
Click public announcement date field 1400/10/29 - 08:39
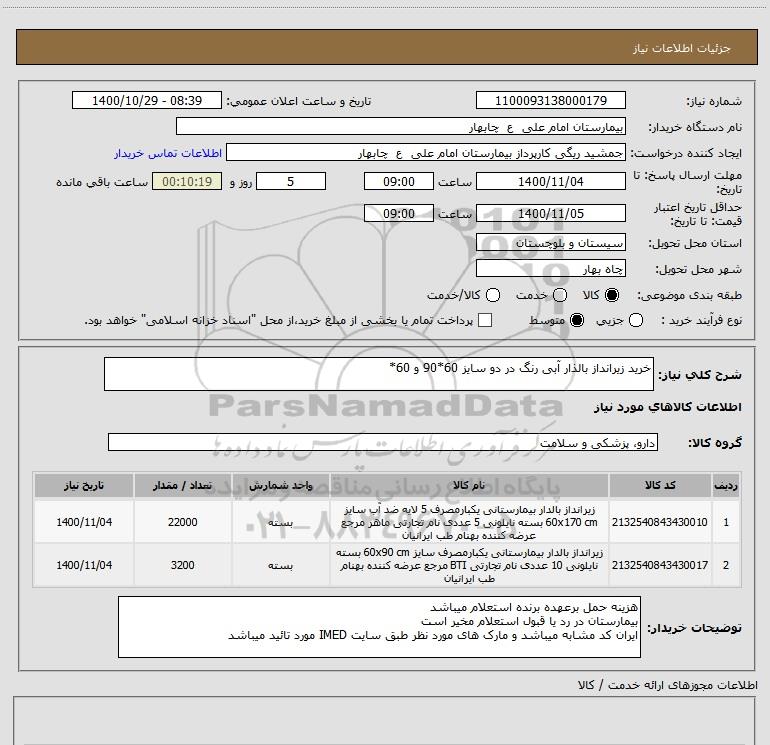pyautogui.click(x=147, y=101)
